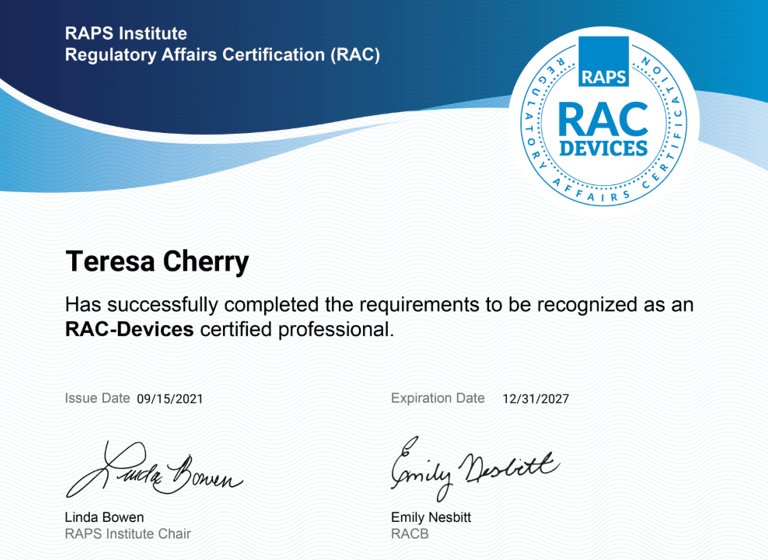Click the printed name 'Emily Nesbitt'
Viewport: 768px width, 560px height.
[x=431, y=517]
